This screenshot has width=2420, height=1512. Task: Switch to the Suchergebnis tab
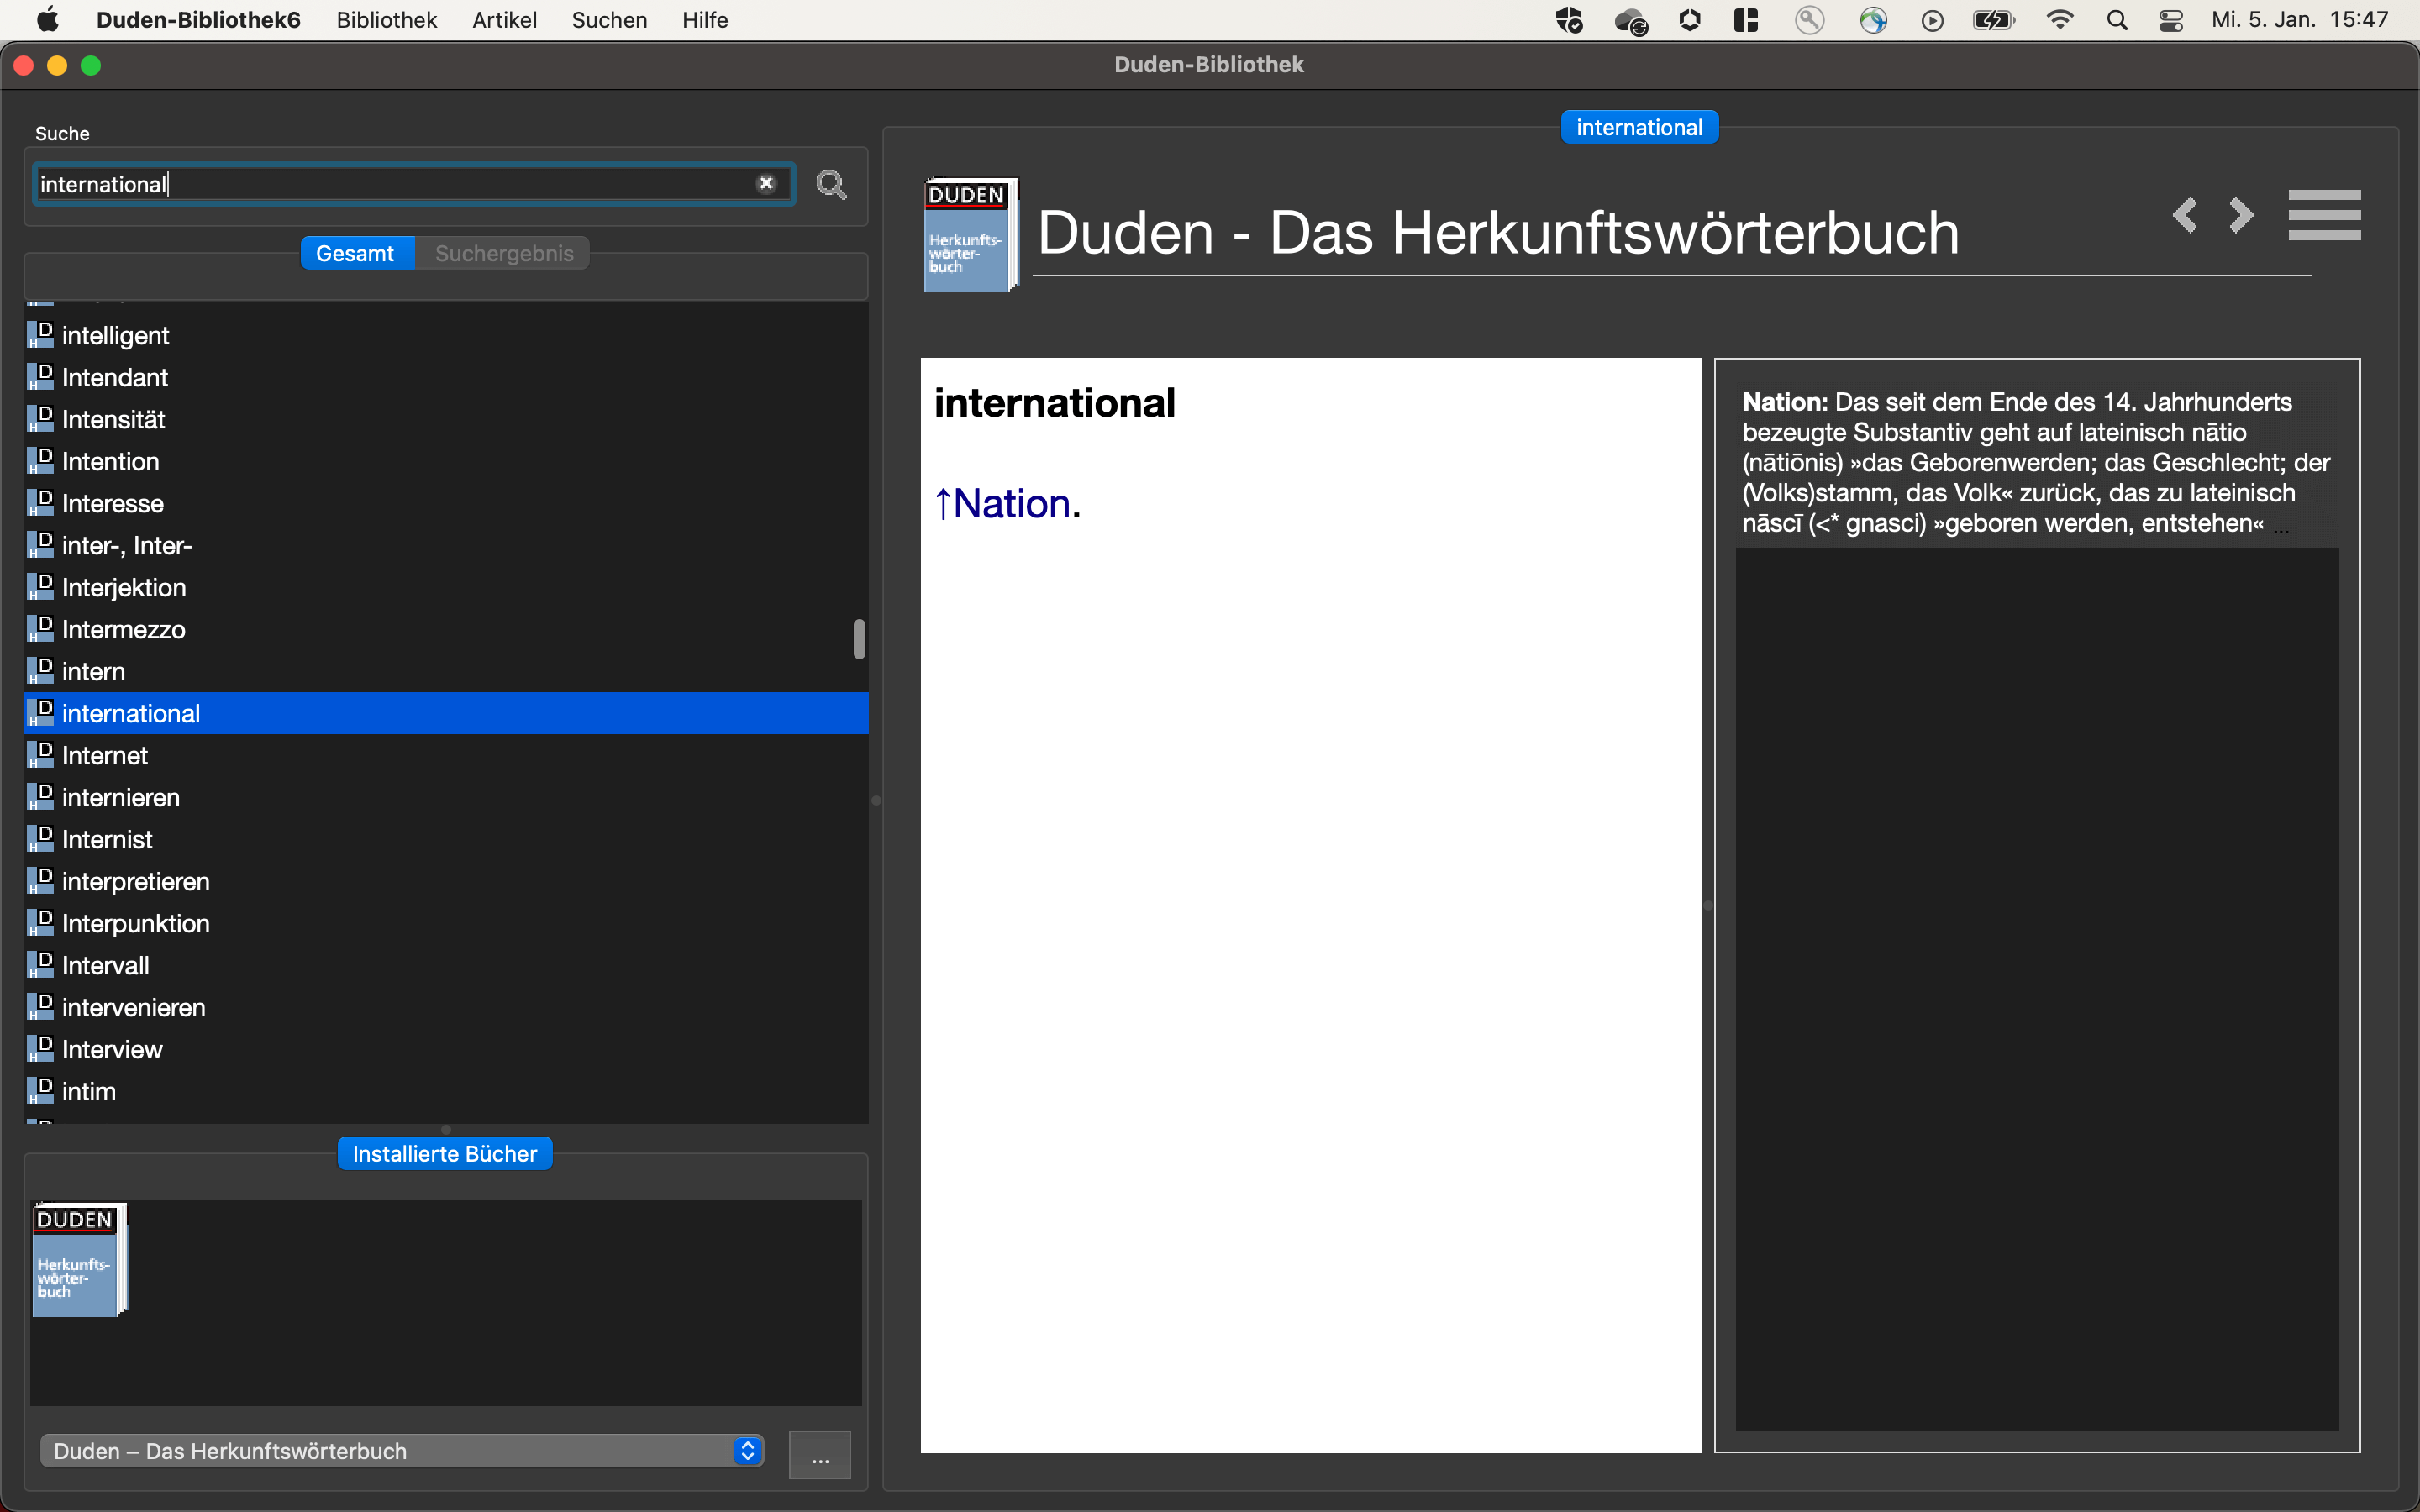tap(504, 254)
